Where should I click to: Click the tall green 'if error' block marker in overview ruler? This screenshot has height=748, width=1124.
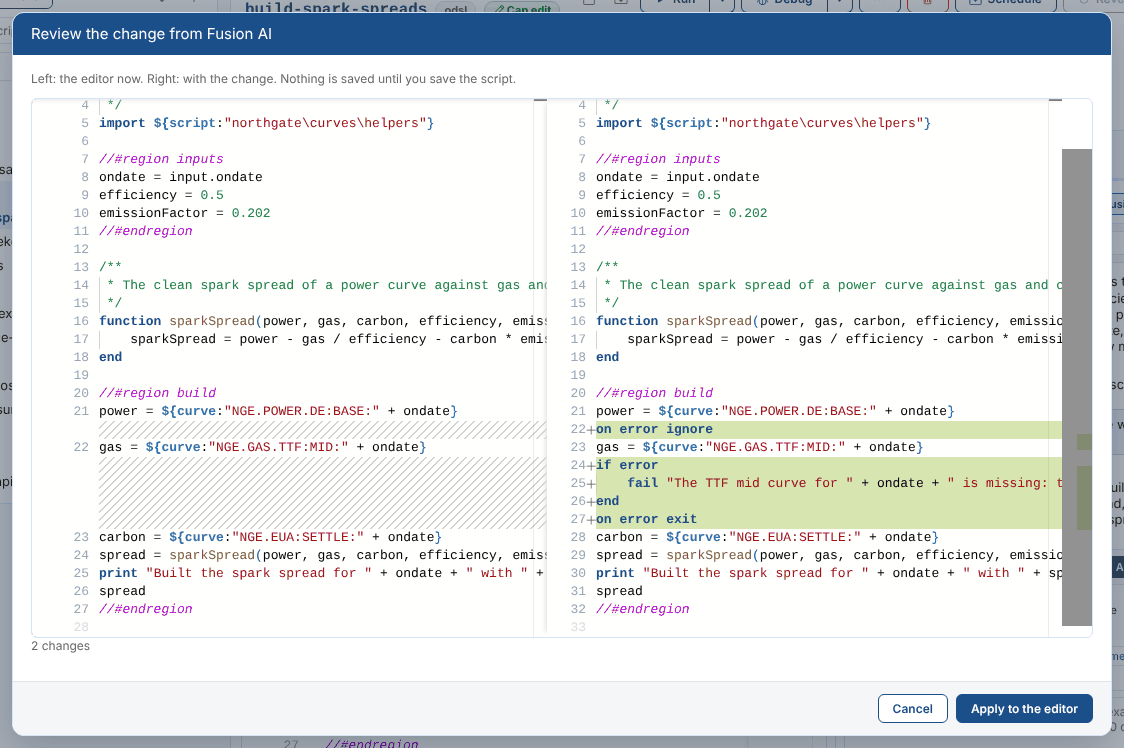click(x=1085, y=498)
